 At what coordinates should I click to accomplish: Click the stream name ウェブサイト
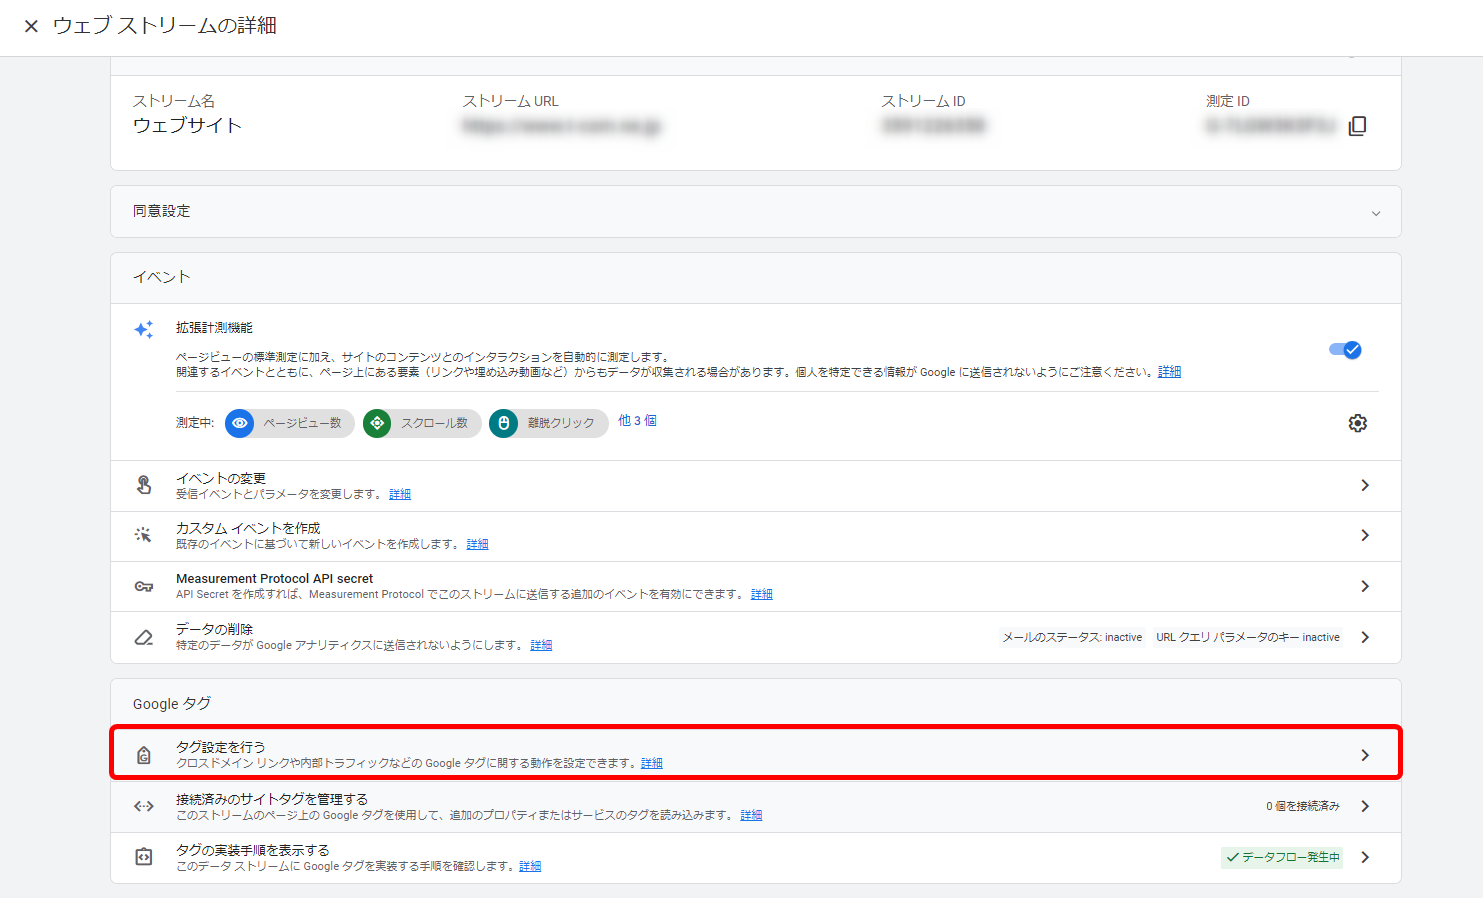(x=187, y=125)
